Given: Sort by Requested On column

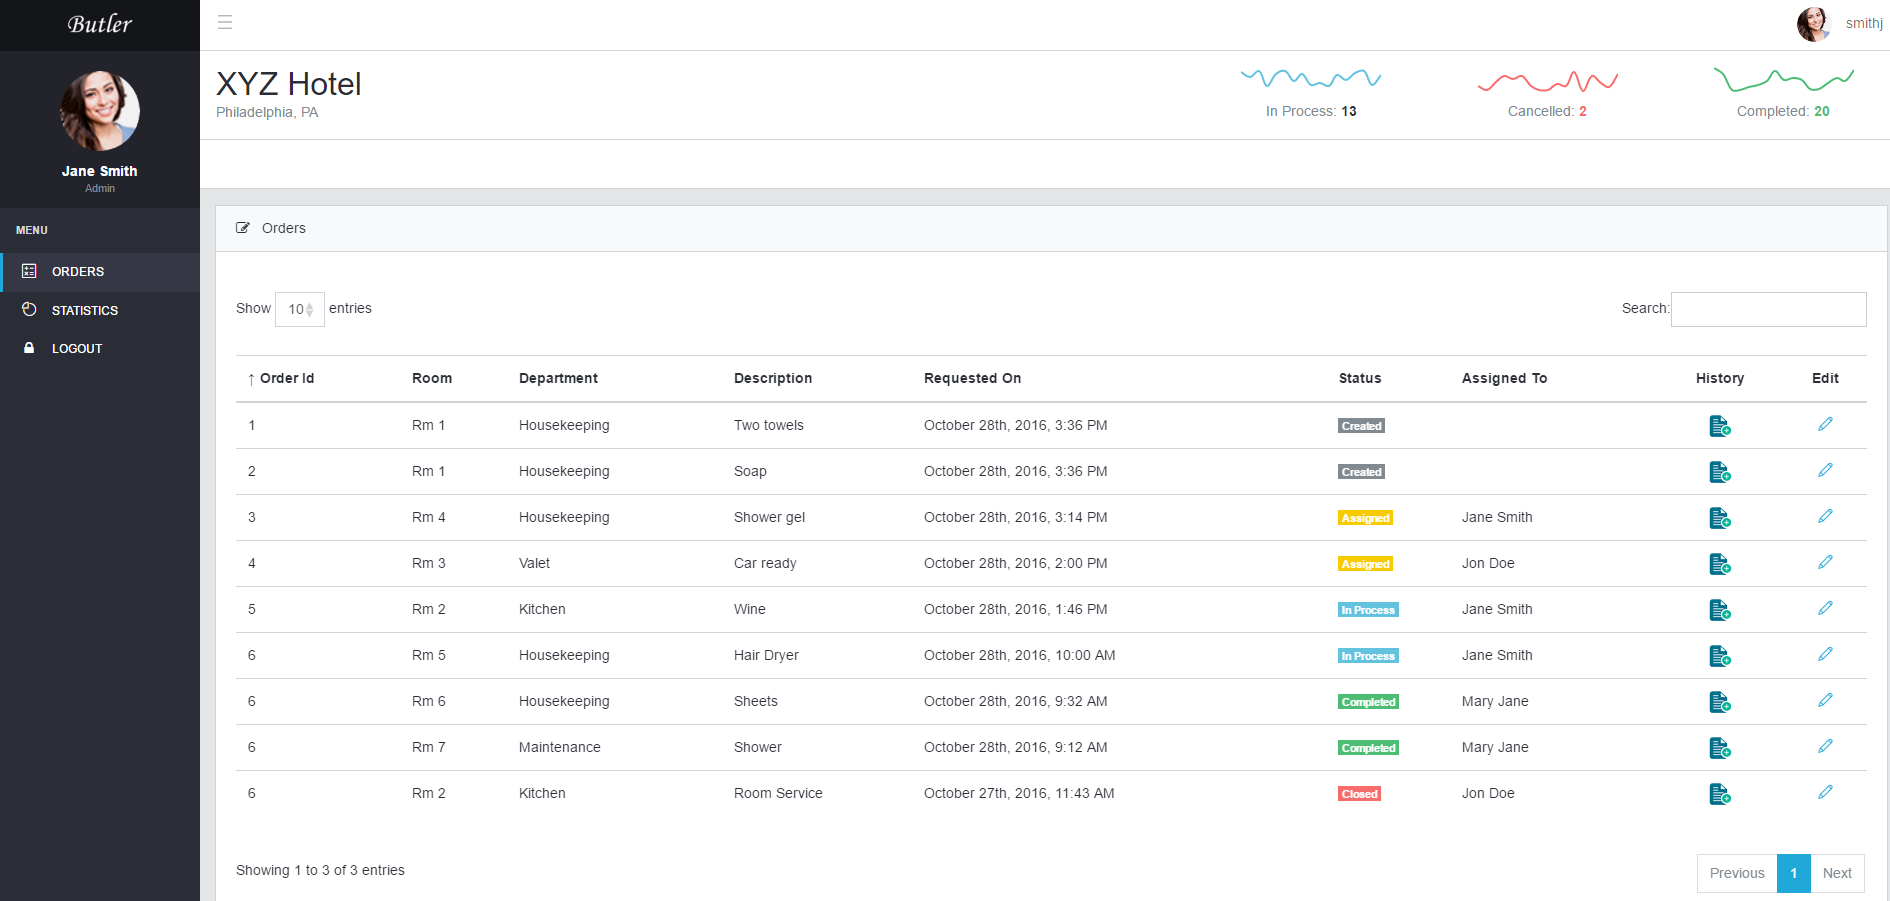Looking at the screenshot, I should [972, 378].
